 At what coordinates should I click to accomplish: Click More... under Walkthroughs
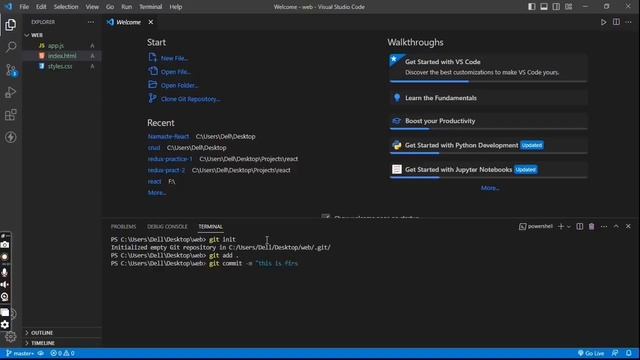pos(490,188)
